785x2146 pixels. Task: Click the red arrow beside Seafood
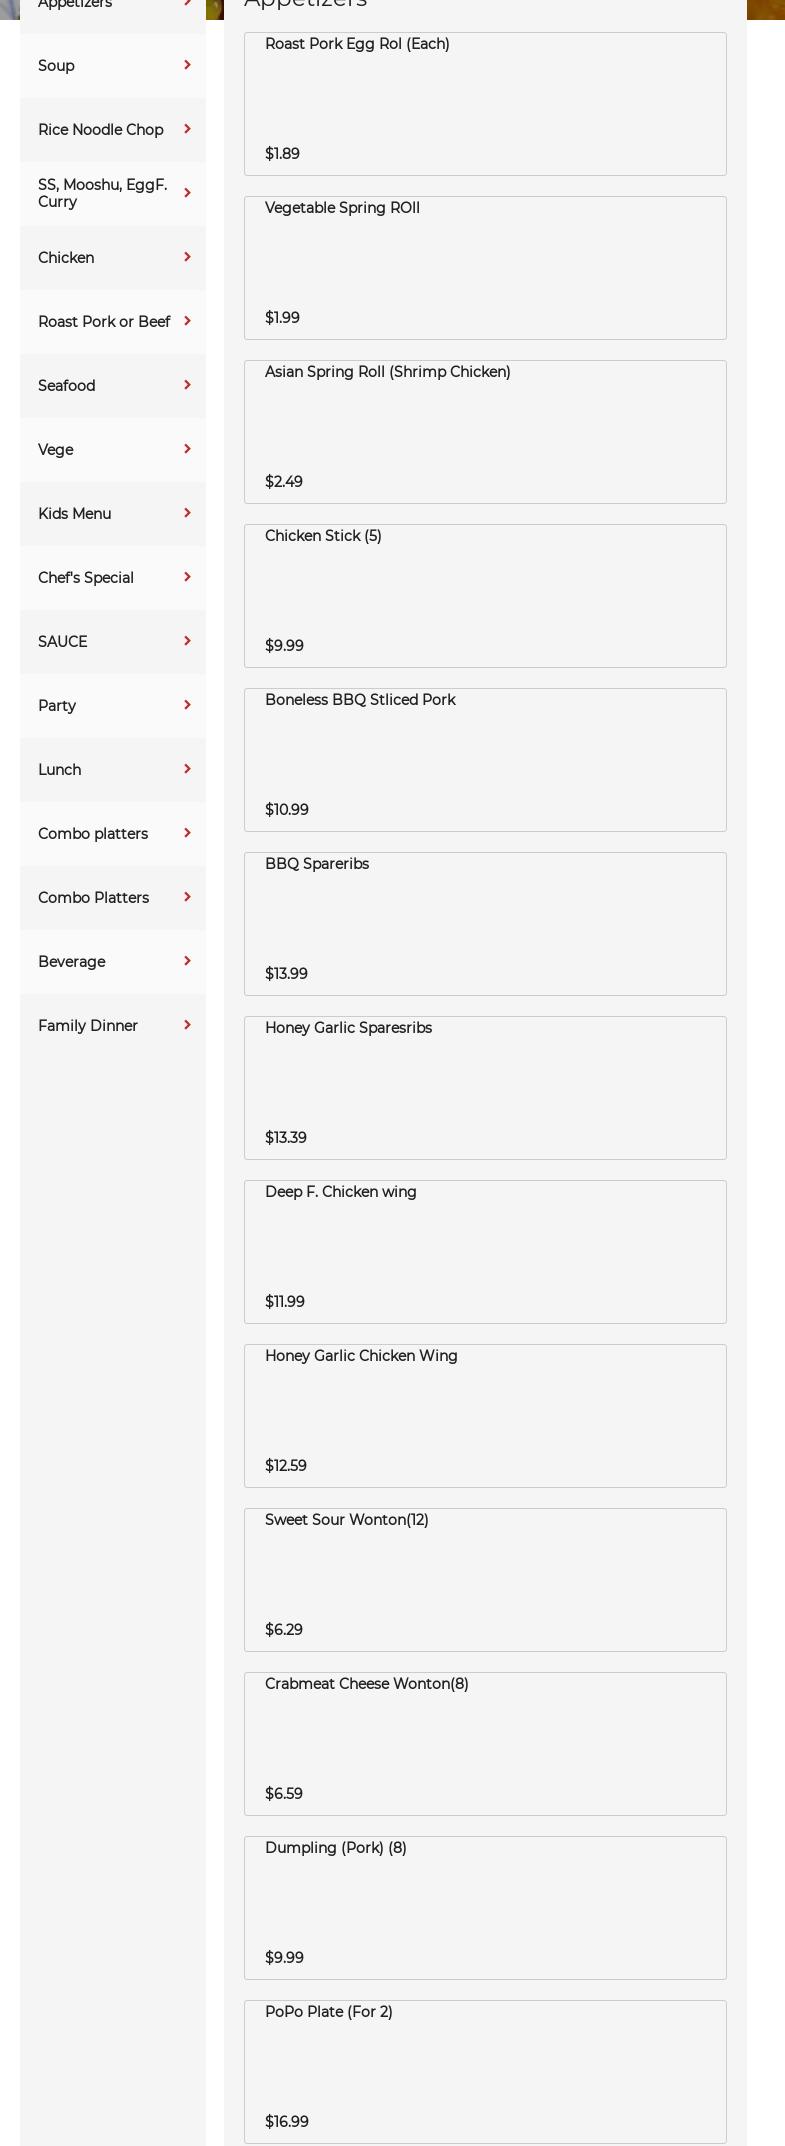(x=187, y=385)
